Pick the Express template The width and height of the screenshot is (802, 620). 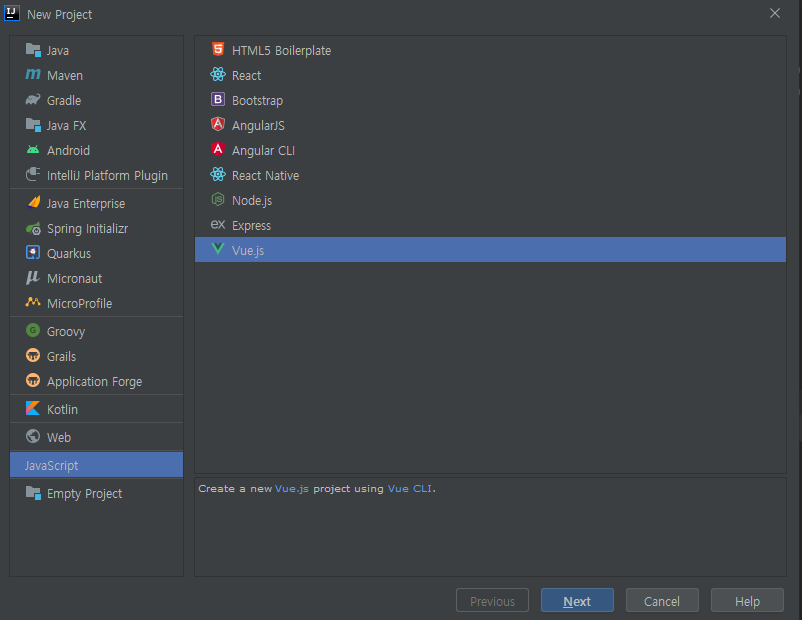pyautogui.click(x=490, y=226)
